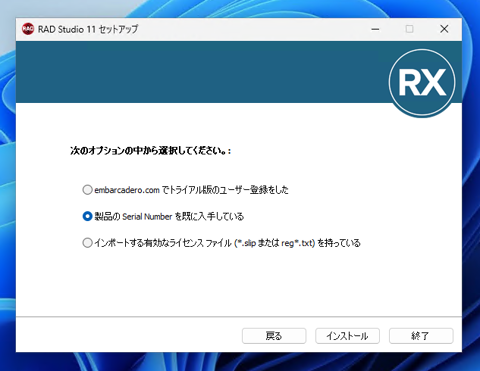Close the RAD Studio 11 setup window

[444, 29]
